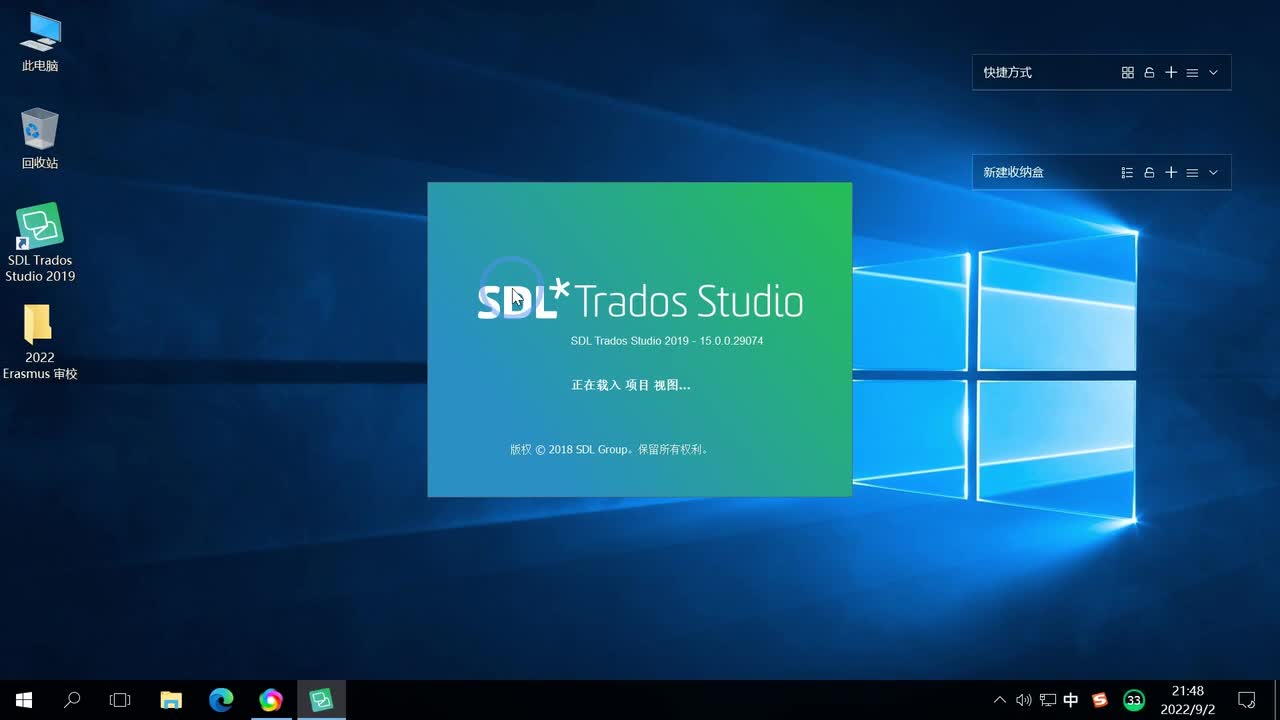Open the volume control in tray

1023,700
